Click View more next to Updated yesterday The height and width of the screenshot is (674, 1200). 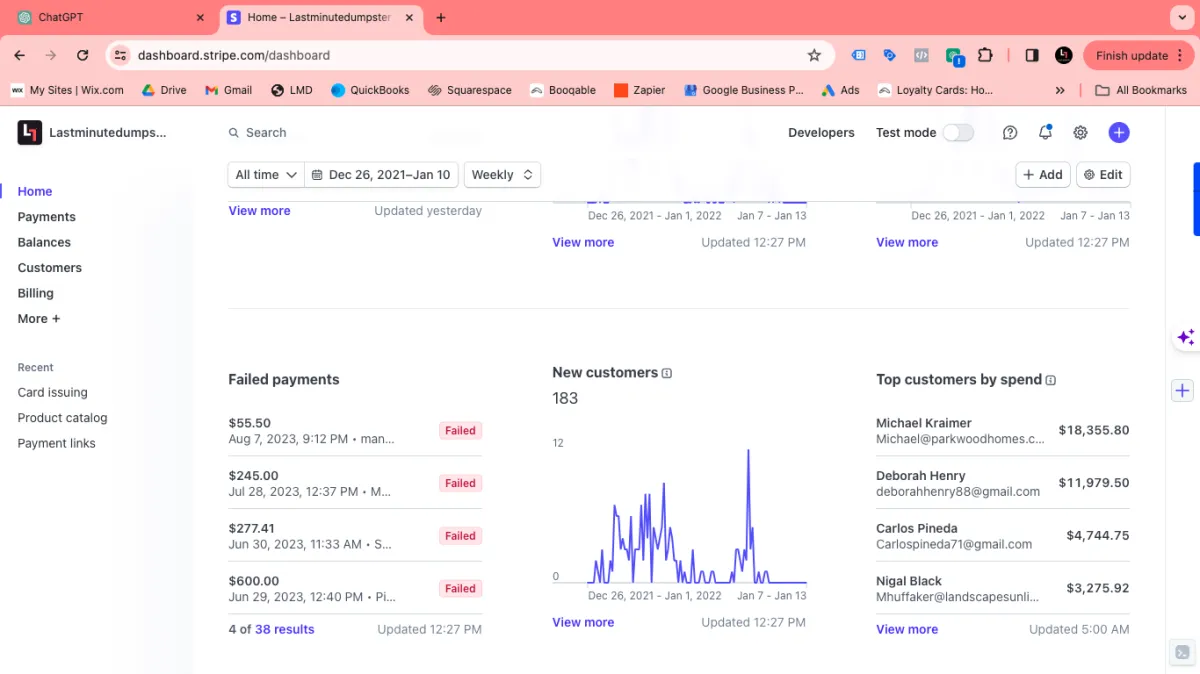259,211
